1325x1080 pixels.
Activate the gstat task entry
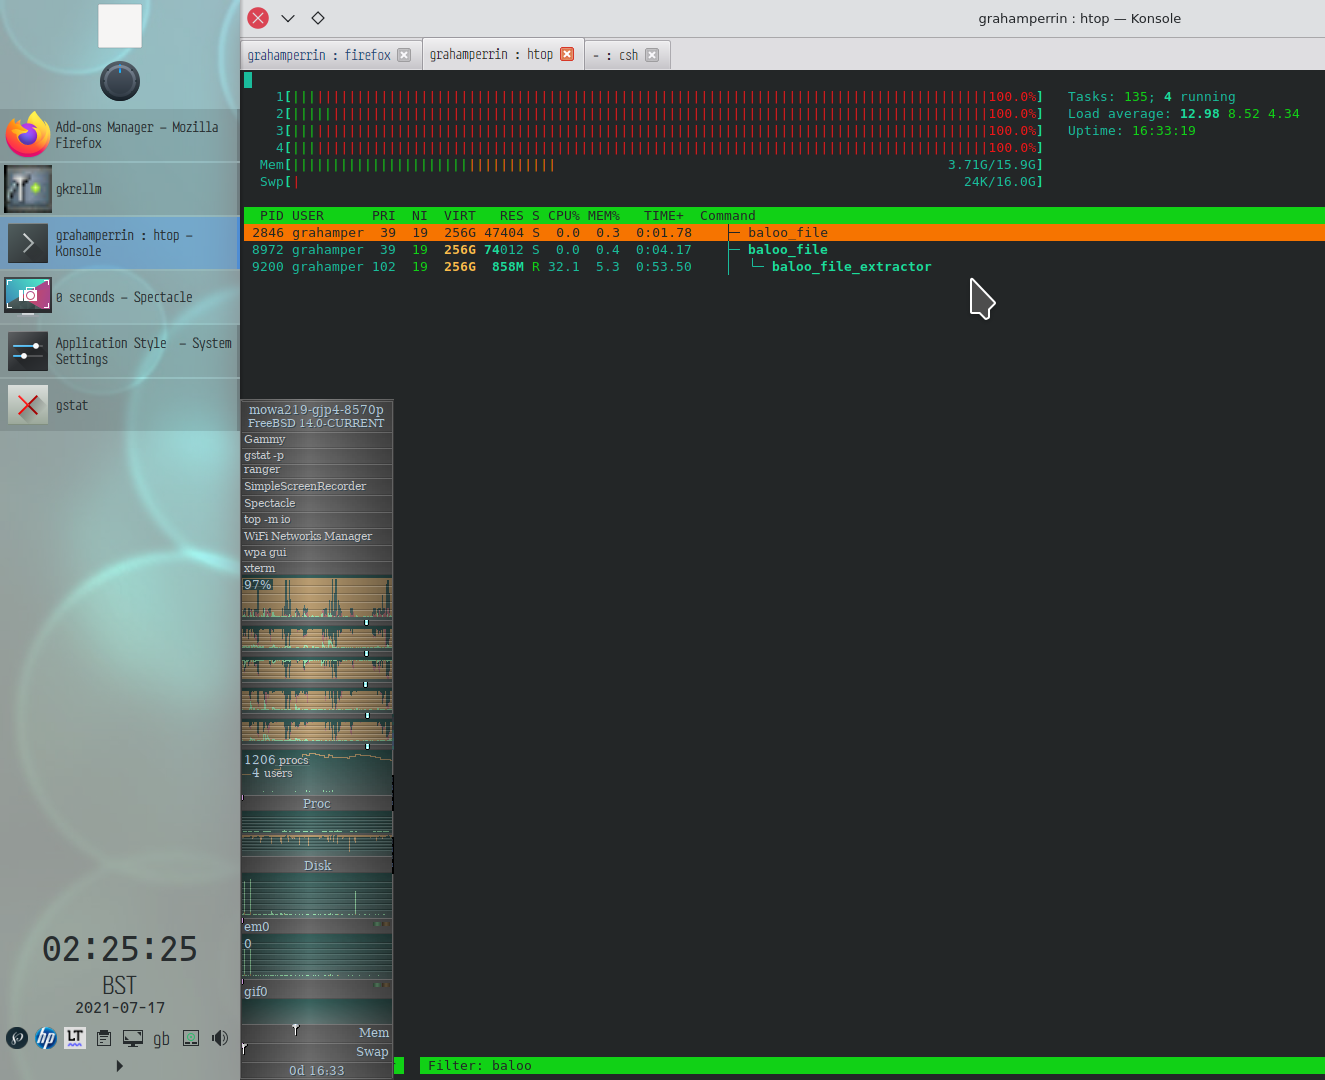coord(120,405)
